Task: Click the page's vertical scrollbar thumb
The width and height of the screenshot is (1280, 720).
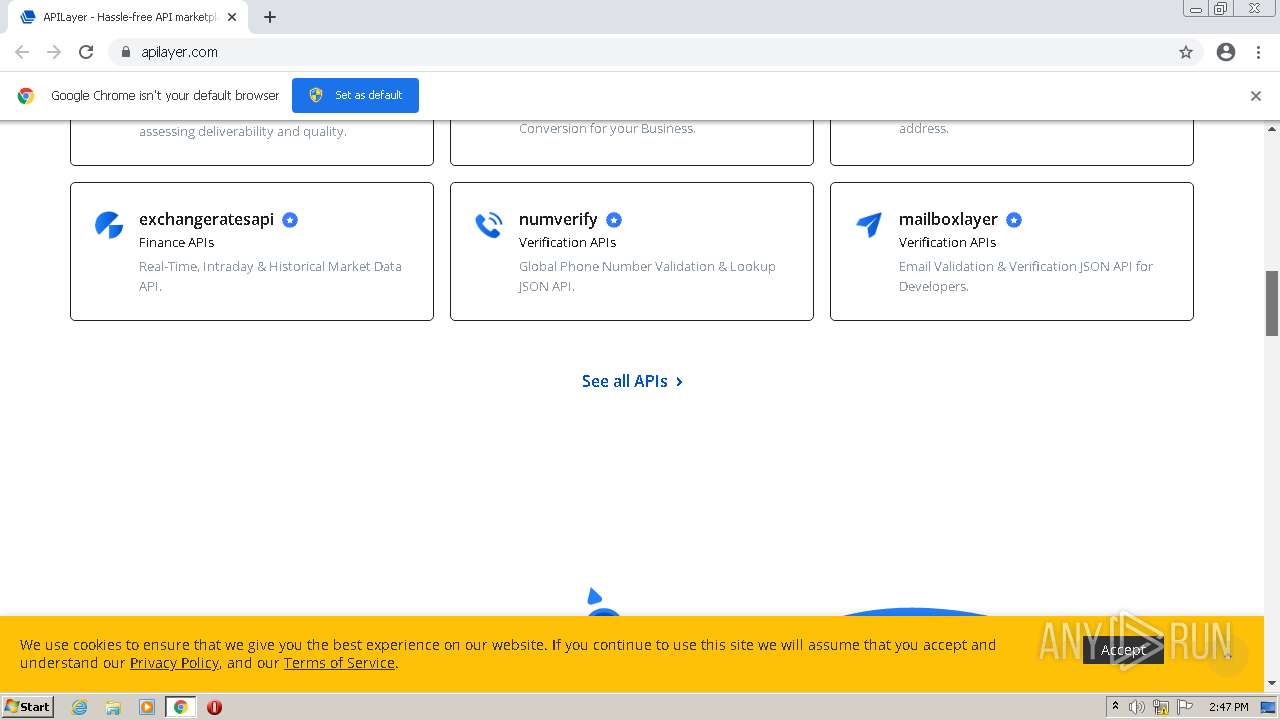Action: tap(1272, 303)
